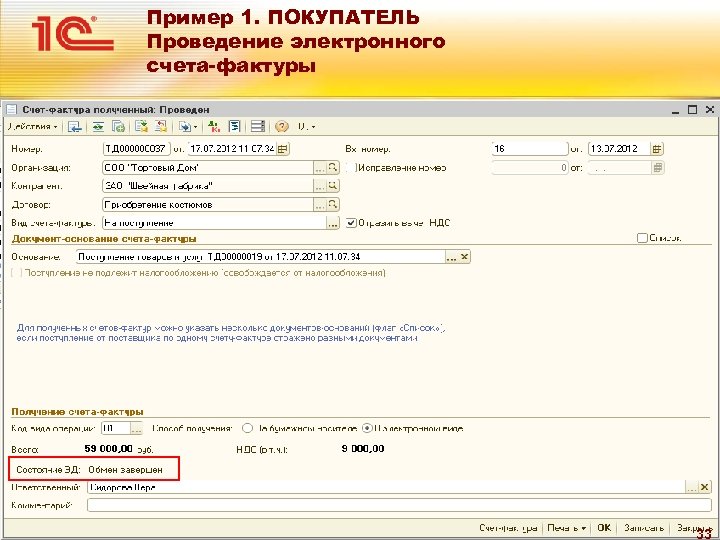
Task: Click the Номер field ТД00000037
Action: pos(136,149)
